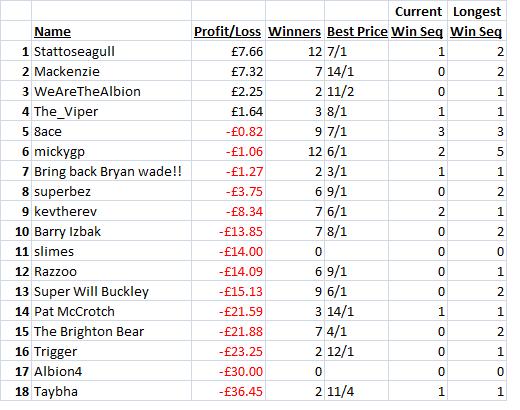Select 8ace's -£0.82 loss cell
The height and width of the screenshot is (410, 520).
point(228,131)
